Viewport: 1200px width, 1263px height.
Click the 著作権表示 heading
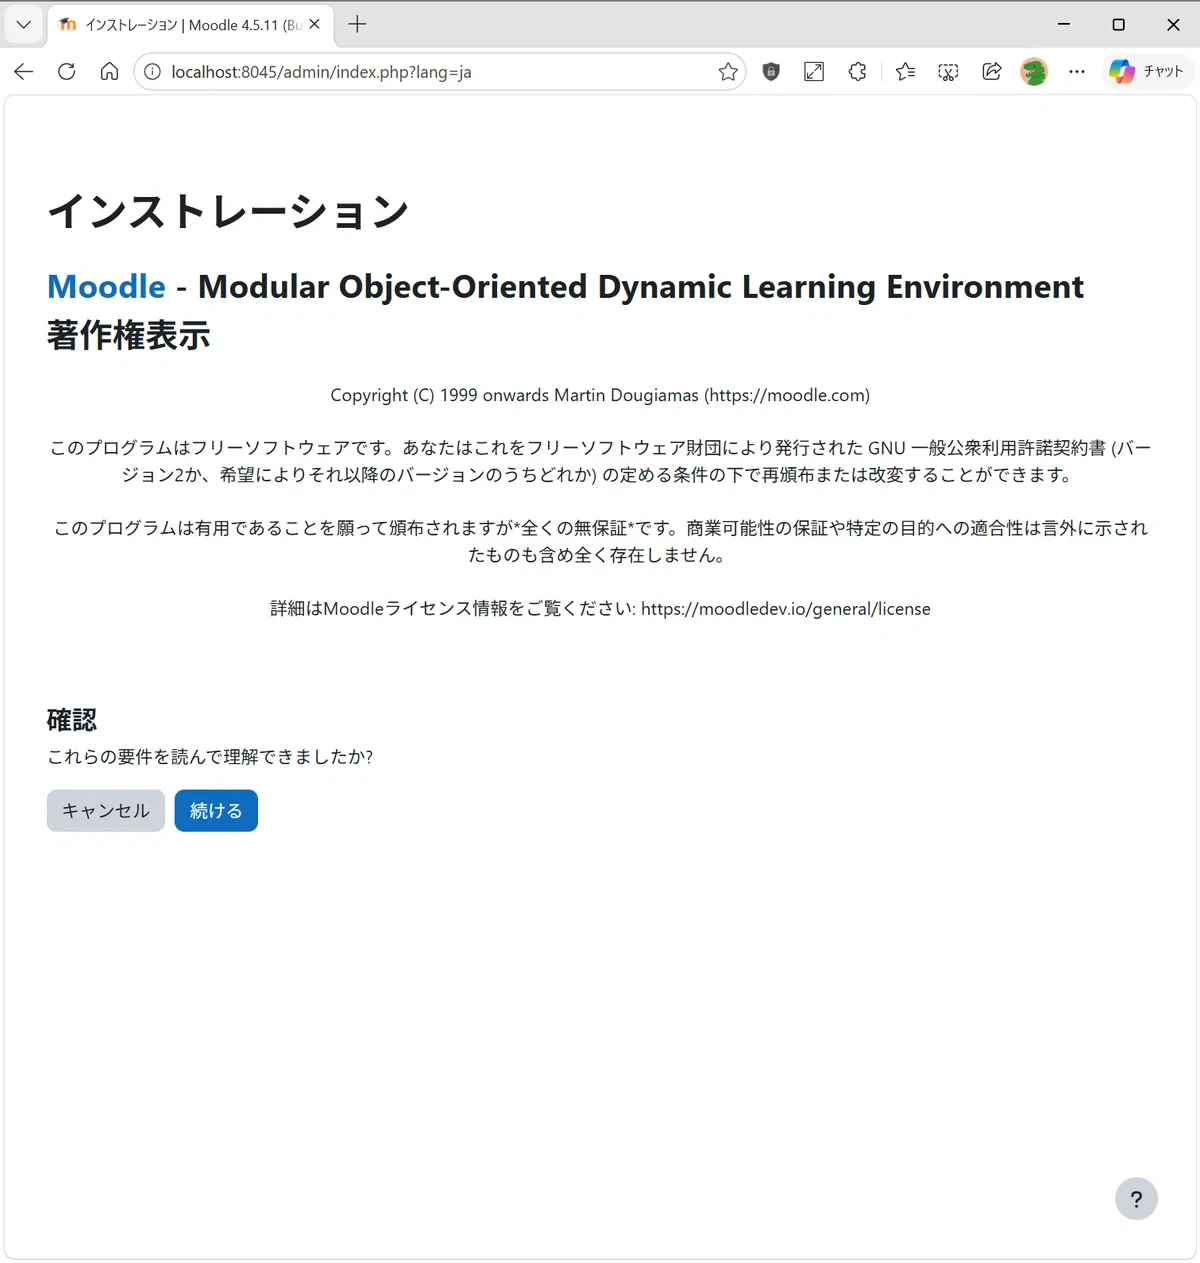[x=129, y=335]
